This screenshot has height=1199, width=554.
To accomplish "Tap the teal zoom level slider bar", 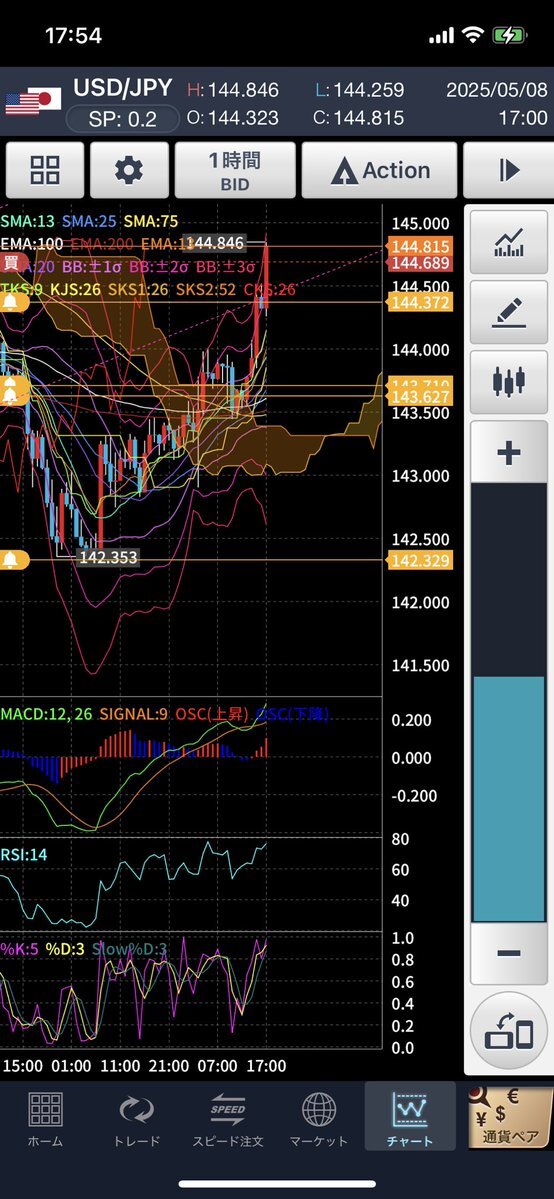I will 509,799.
